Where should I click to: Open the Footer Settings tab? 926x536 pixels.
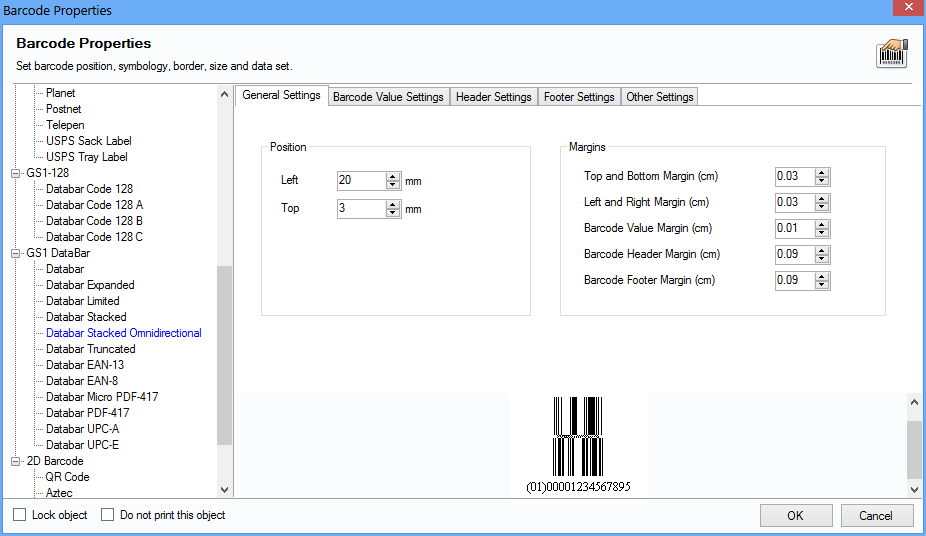click(x=579, y=97)
